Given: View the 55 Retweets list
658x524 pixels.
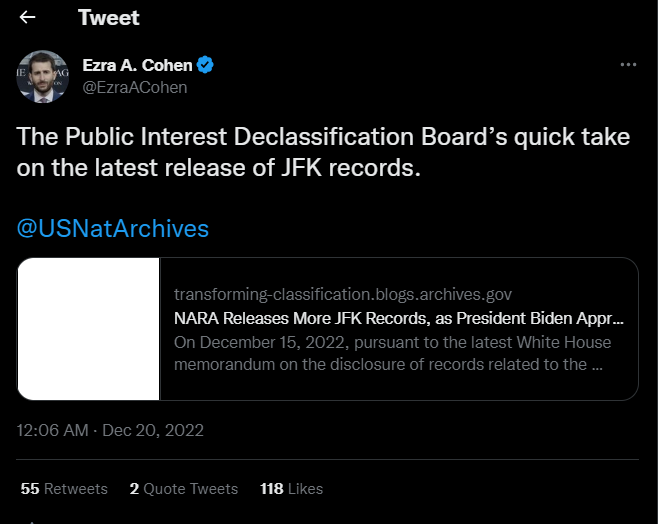Looking at the screenshot, I should point(64,489).
